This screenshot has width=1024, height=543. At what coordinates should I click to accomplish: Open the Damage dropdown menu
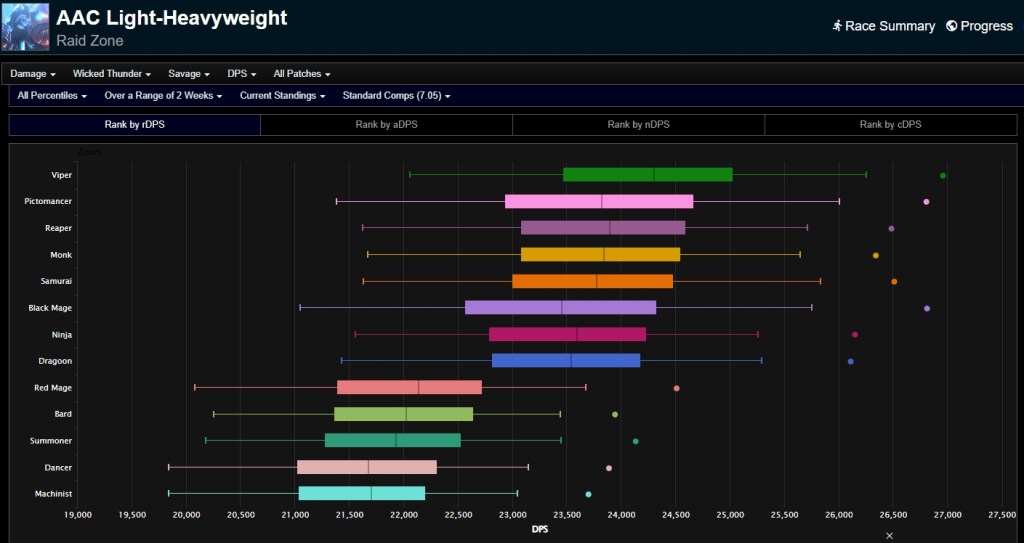point(33,74)
